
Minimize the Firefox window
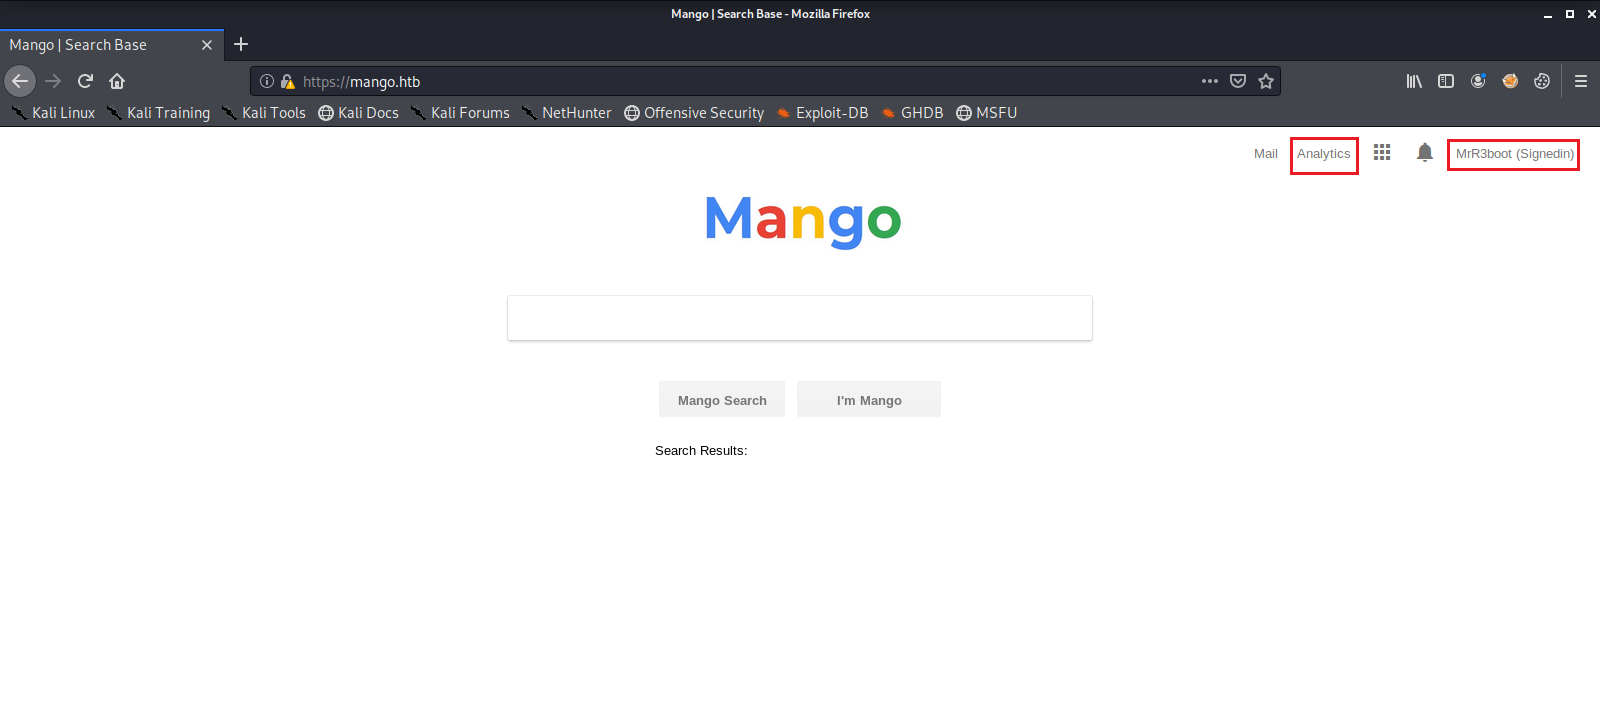click(1547, 14)
